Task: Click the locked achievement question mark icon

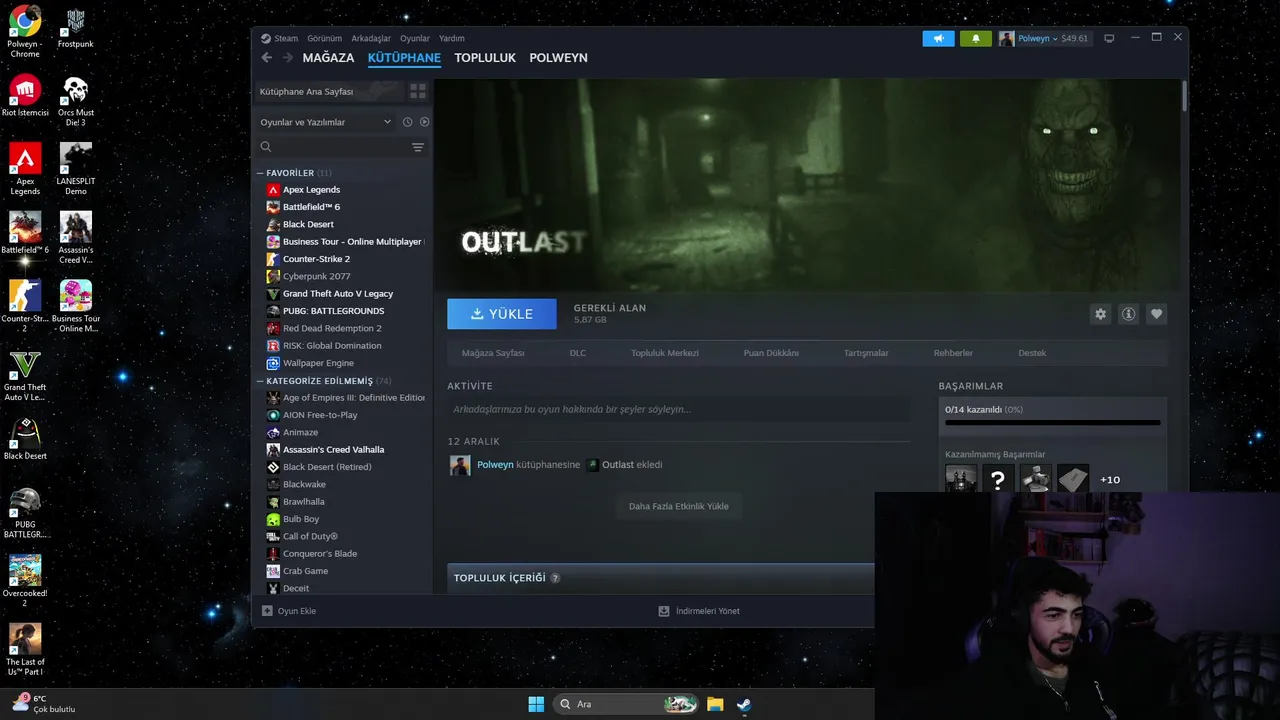Action: (997, 479)
